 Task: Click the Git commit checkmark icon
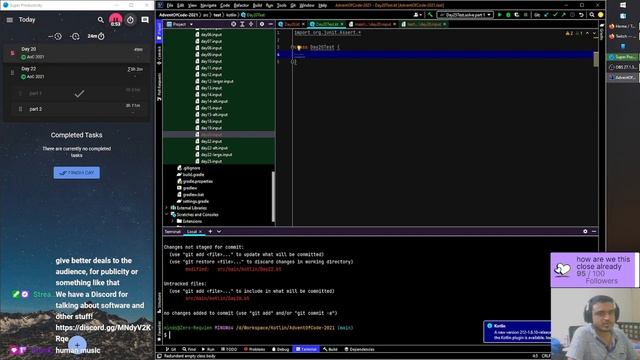point(555,15)
